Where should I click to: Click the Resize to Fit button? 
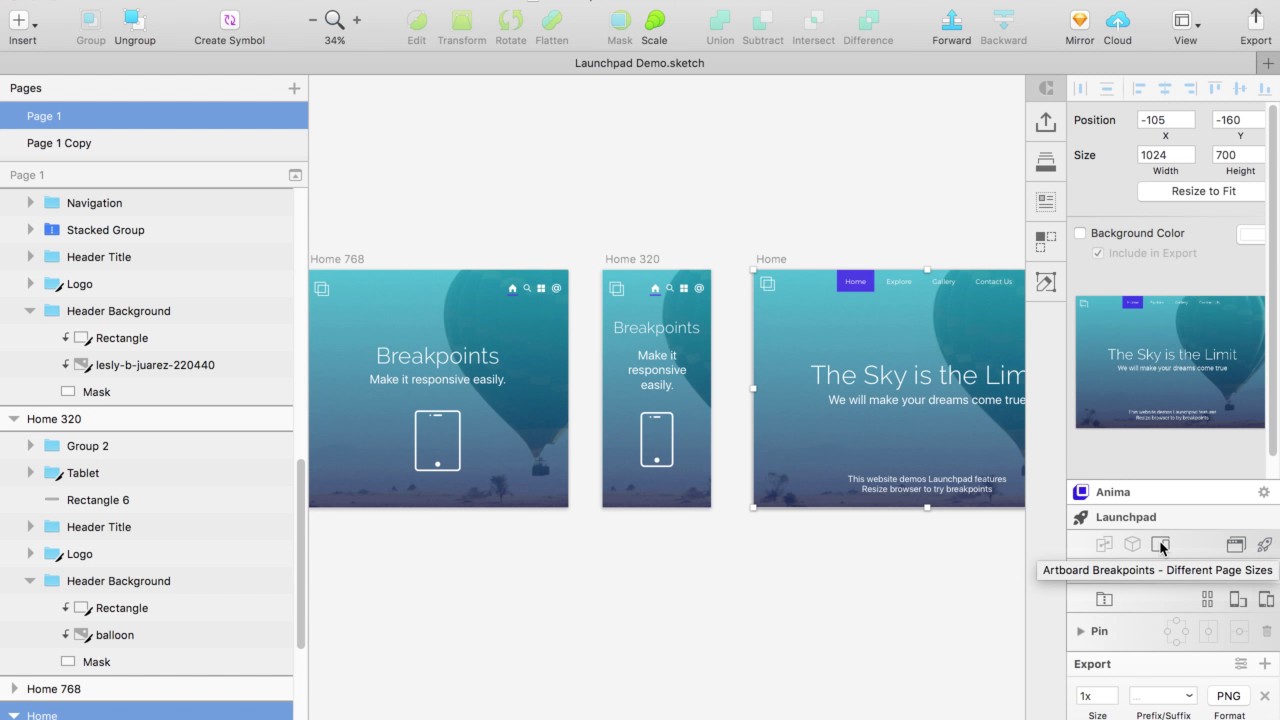(1202, 191)
